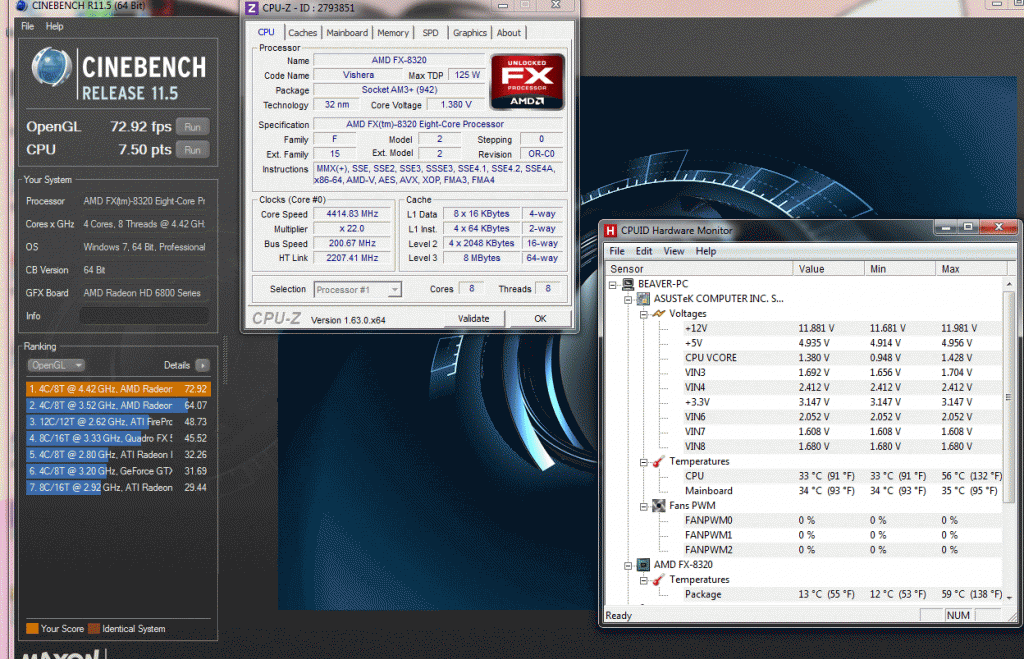Collapse the Voltages node

click(644, 314)
